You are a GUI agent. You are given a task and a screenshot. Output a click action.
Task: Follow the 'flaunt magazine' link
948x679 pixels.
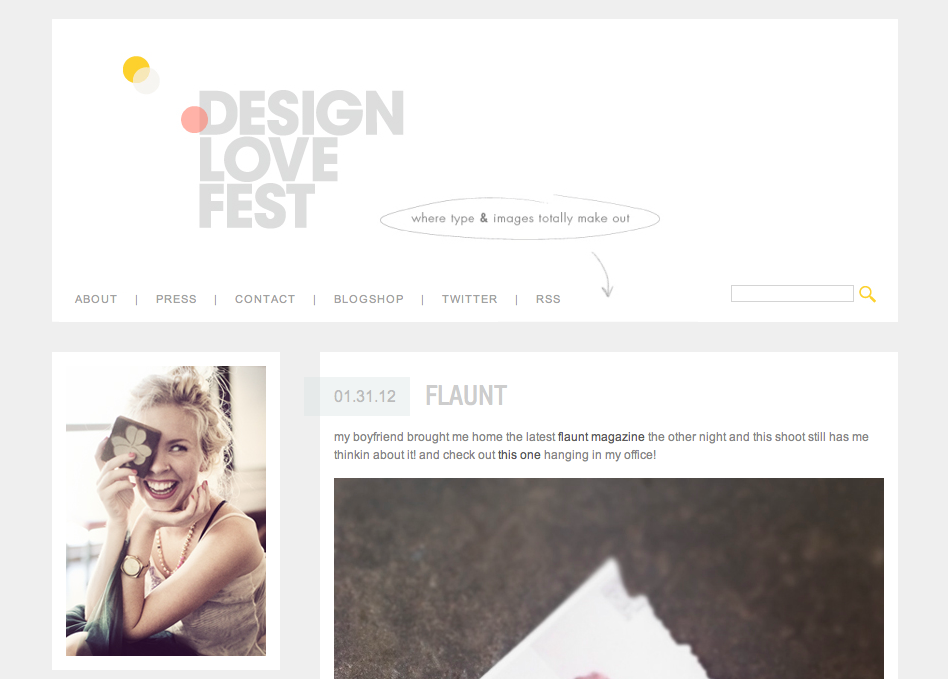coord(601,437)
